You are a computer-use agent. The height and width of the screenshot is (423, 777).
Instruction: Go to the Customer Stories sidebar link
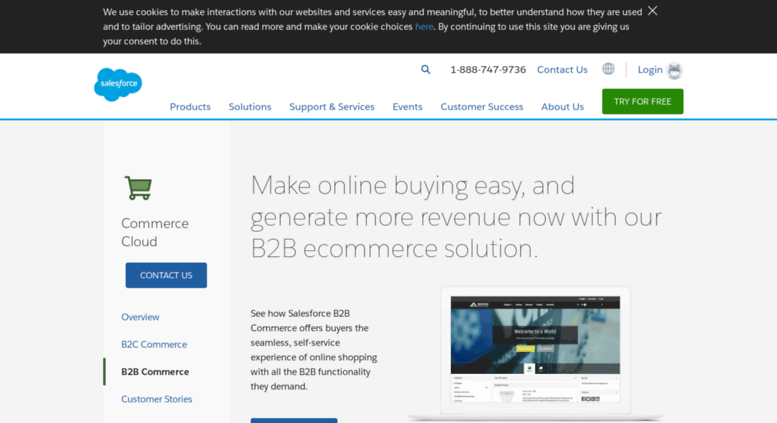tap(157, 399)
